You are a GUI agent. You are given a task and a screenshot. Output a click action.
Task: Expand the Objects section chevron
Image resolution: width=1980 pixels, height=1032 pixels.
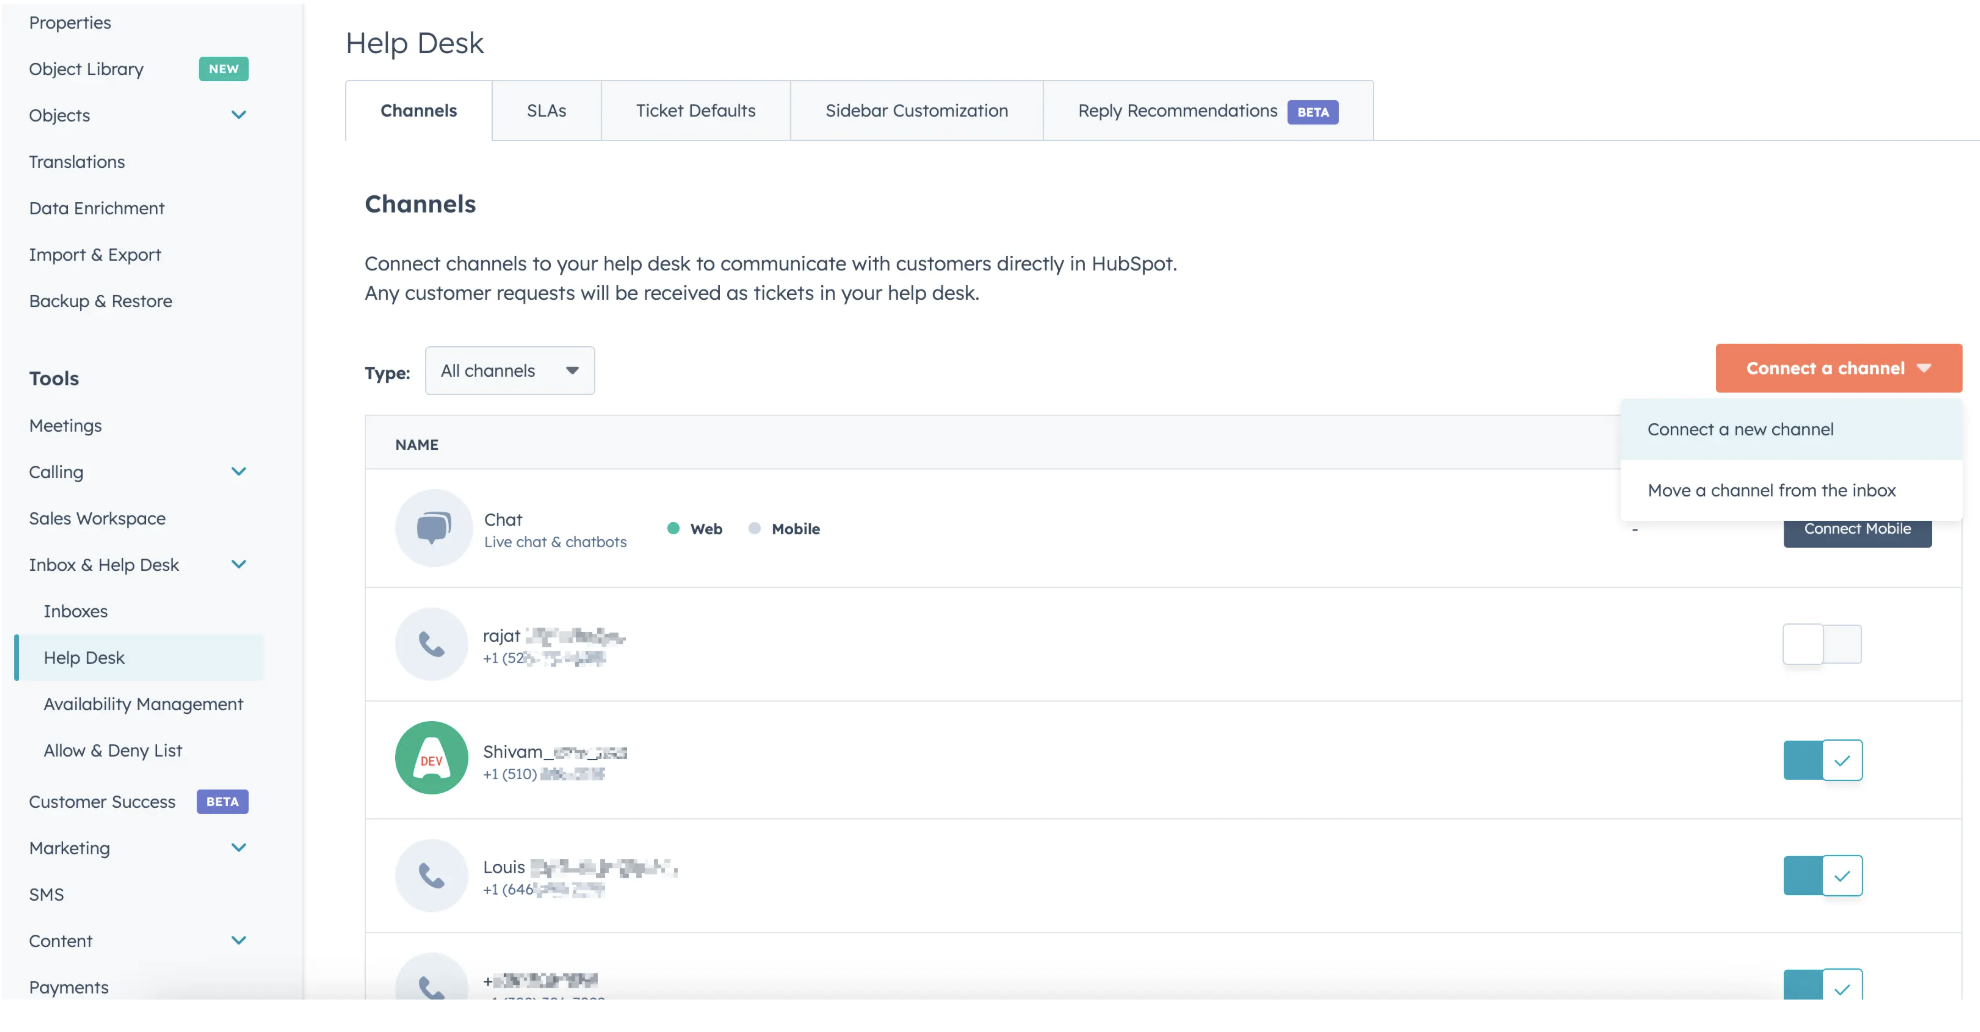[x=239, y=115]
